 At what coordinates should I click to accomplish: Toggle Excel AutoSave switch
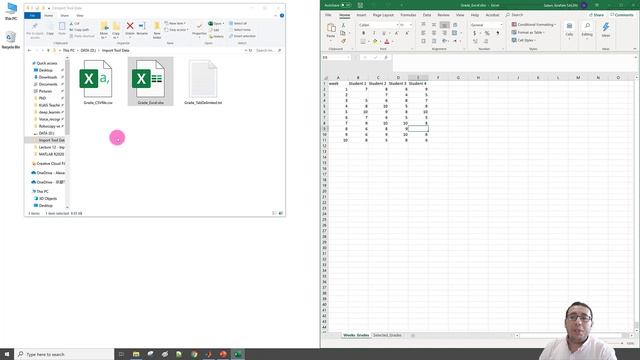(346, 5)
